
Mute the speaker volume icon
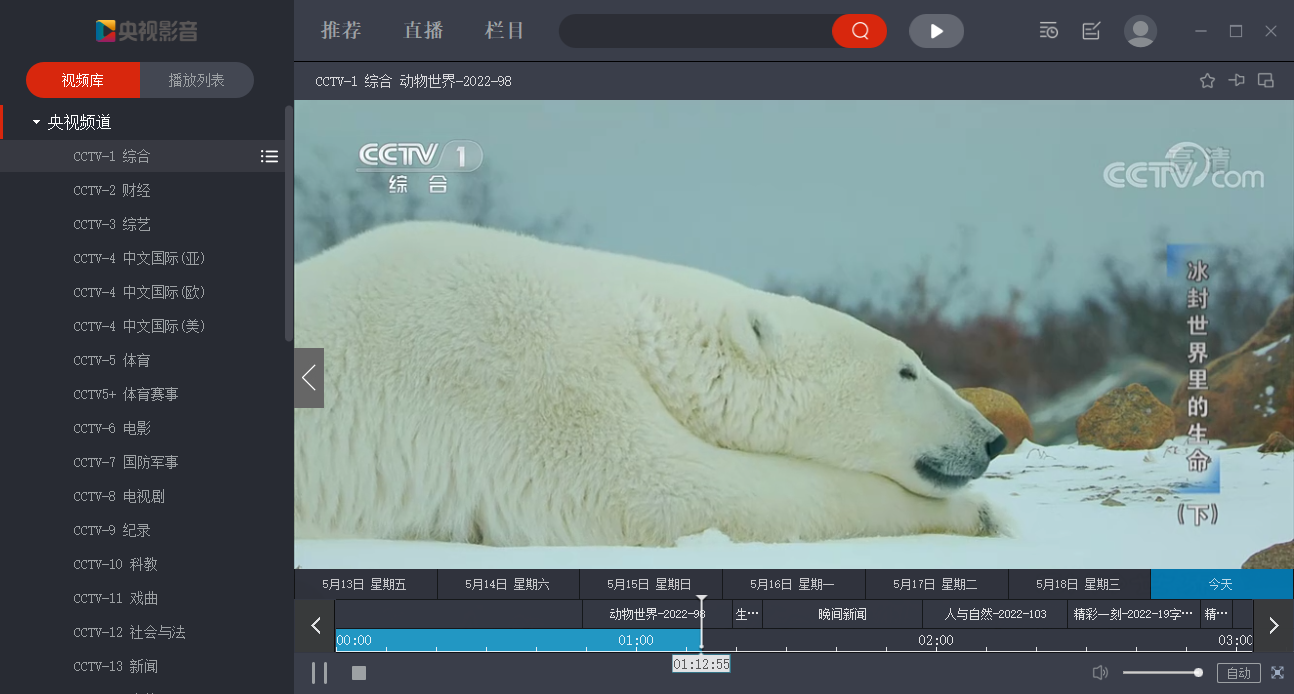1100,673
